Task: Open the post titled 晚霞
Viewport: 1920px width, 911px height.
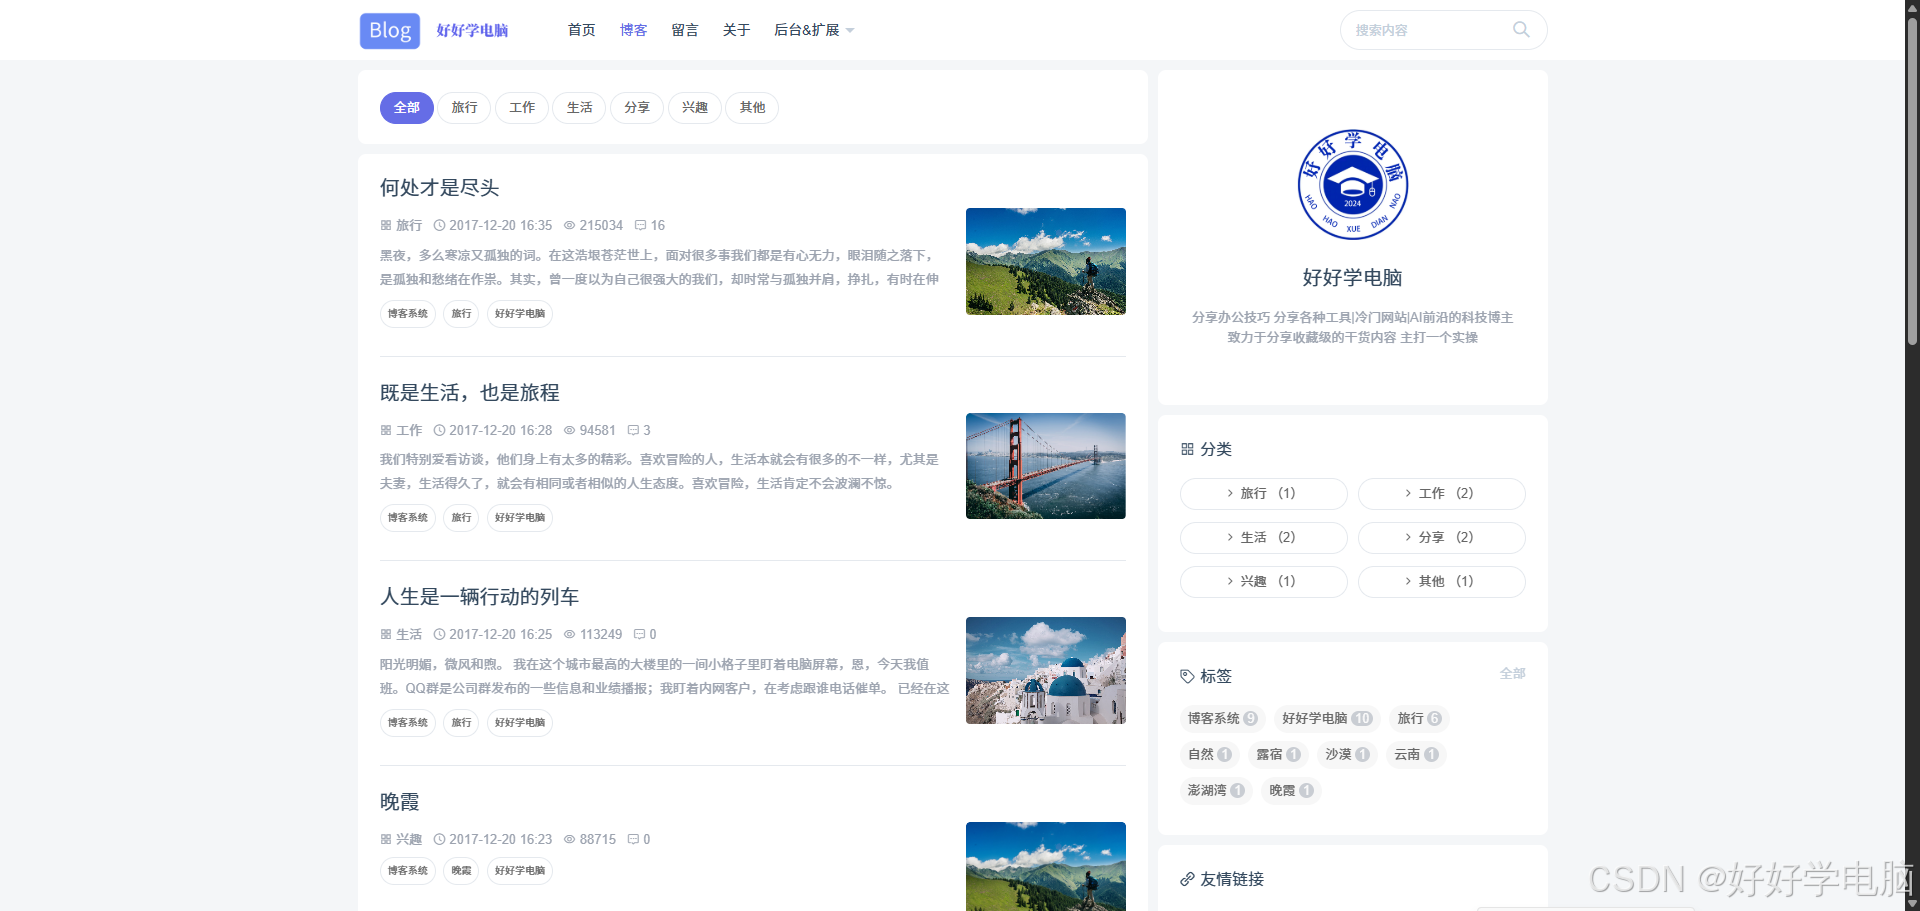Action: click(399, 802)
